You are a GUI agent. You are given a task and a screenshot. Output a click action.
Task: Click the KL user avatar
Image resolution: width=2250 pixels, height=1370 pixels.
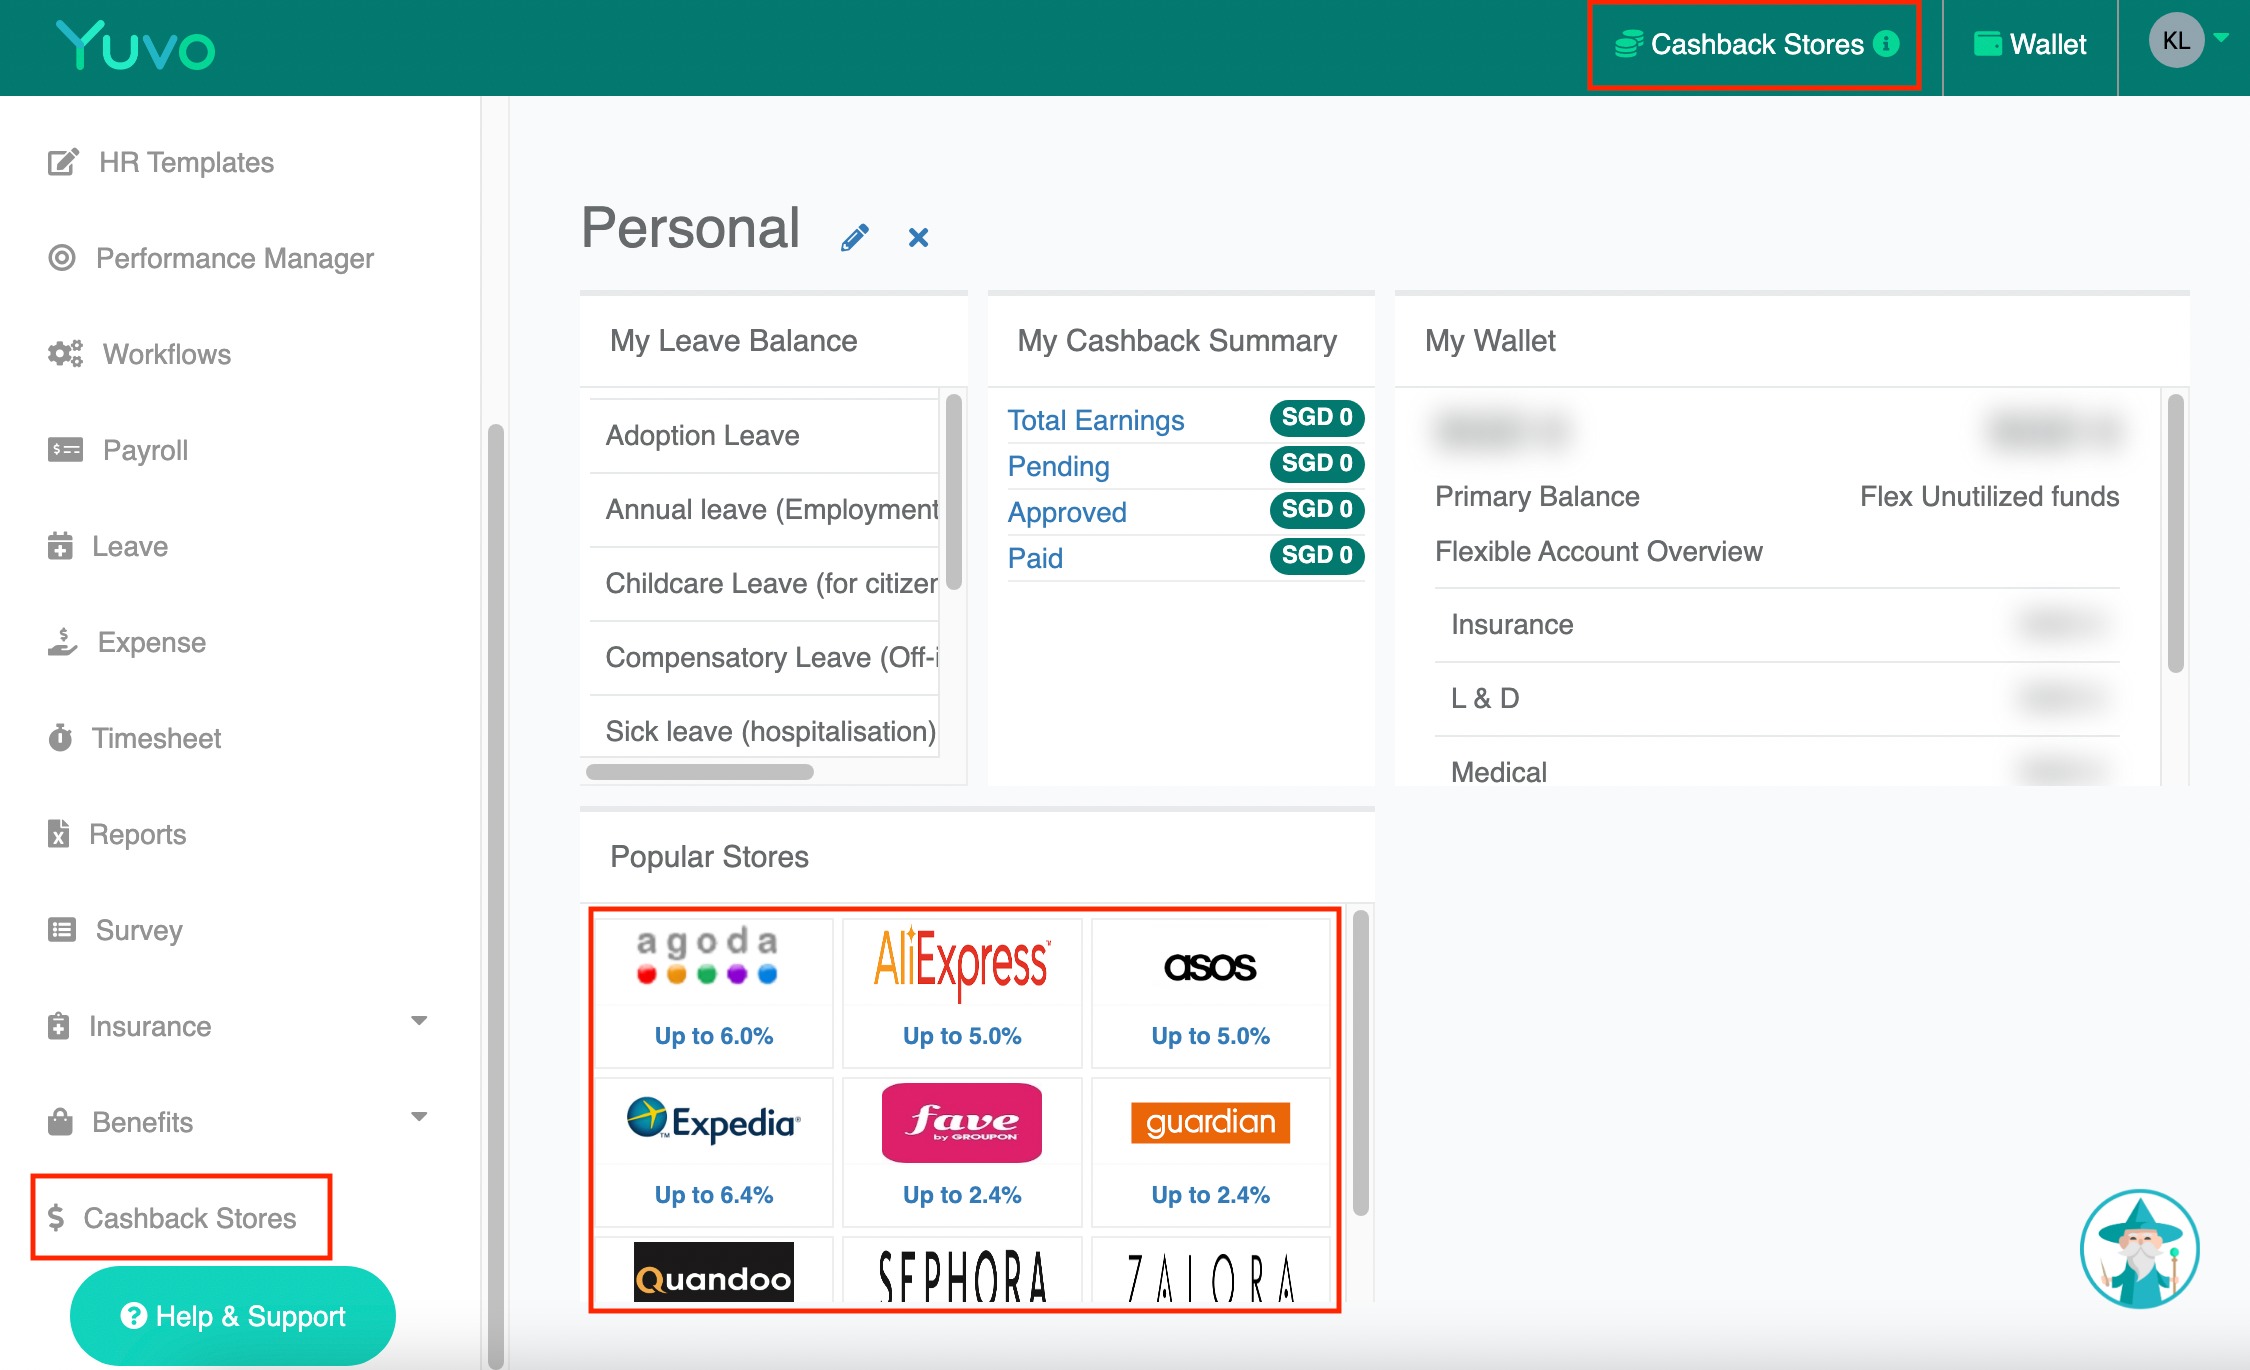click(x=2176, y=41)
